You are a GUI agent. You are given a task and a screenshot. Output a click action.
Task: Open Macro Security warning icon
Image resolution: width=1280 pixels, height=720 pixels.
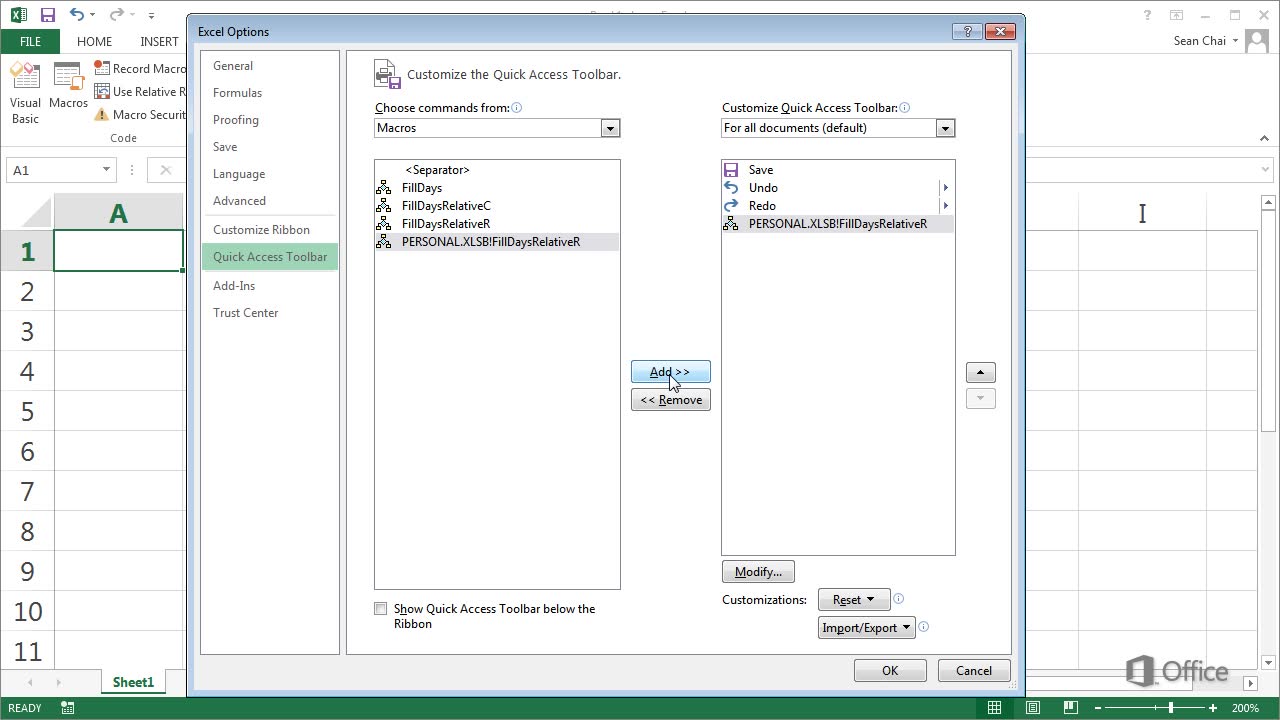point(101,115)
